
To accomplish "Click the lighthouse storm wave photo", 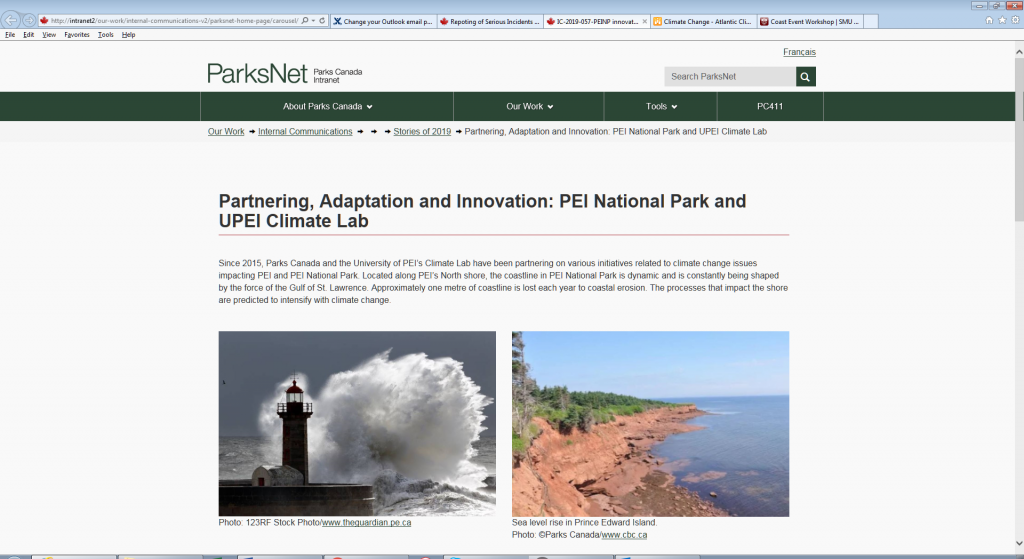I will click(x=357, y=424).
